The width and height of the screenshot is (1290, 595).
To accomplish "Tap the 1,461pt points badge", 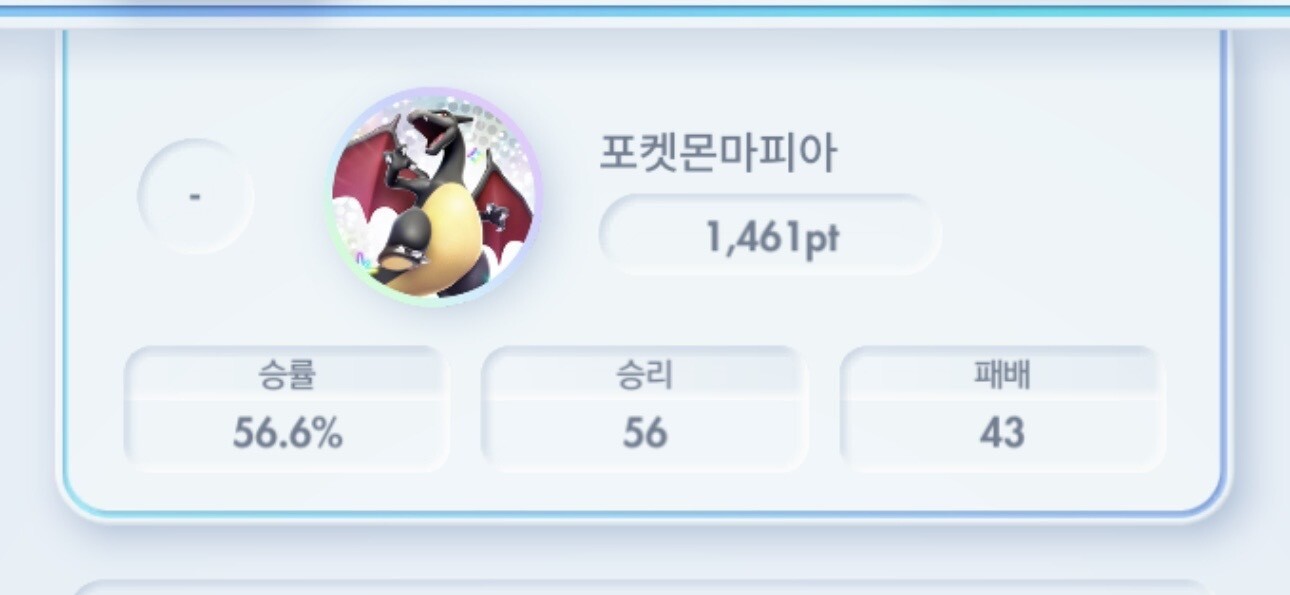I will pyautogui.click(x=770, y=235).
